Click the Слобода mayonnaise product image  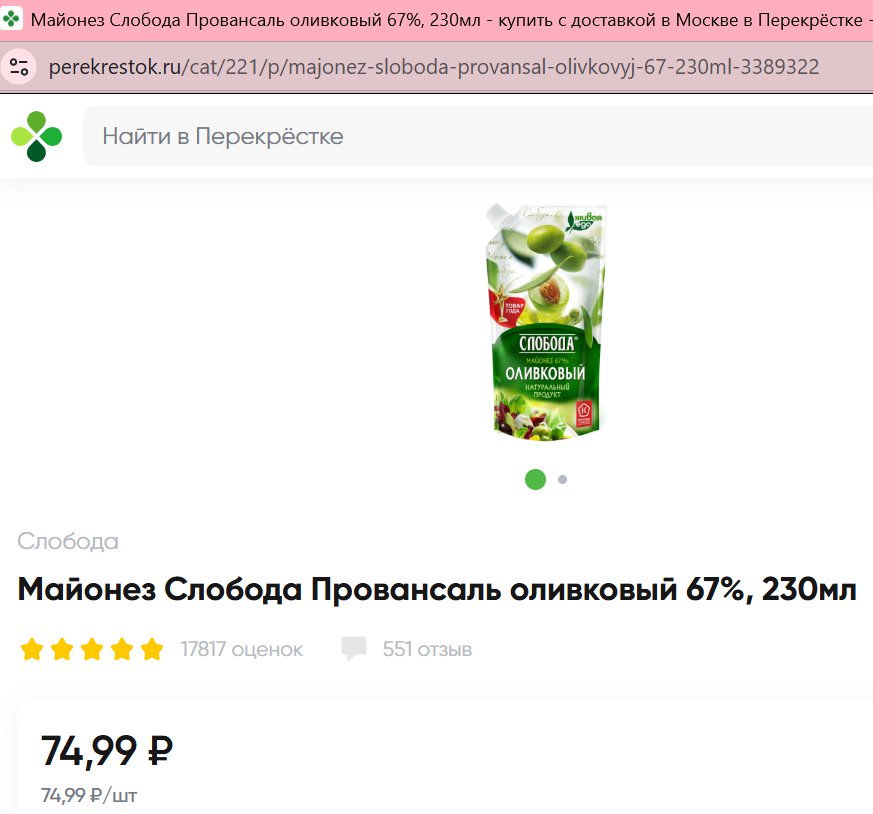[546, 322]
